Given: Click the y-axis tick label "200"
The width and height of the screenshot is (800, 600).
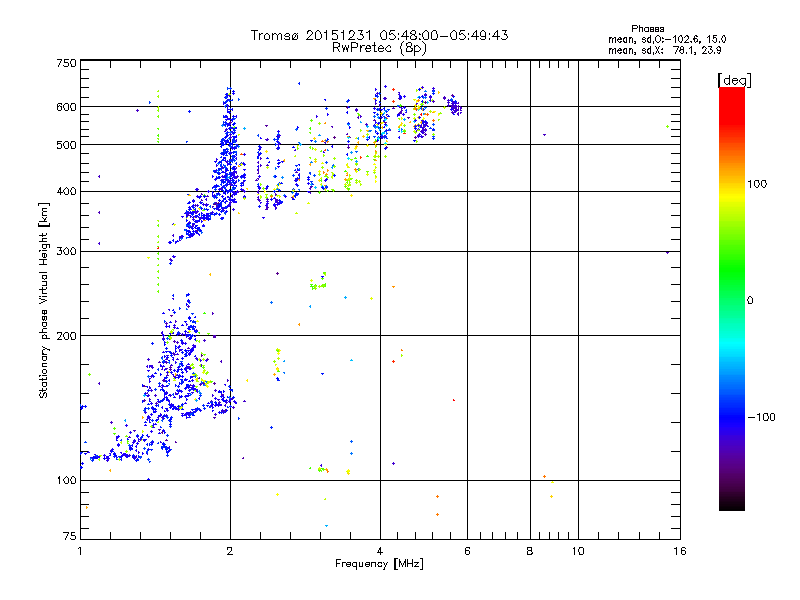Looking at the screenshot, I should (x=66, y=336).
